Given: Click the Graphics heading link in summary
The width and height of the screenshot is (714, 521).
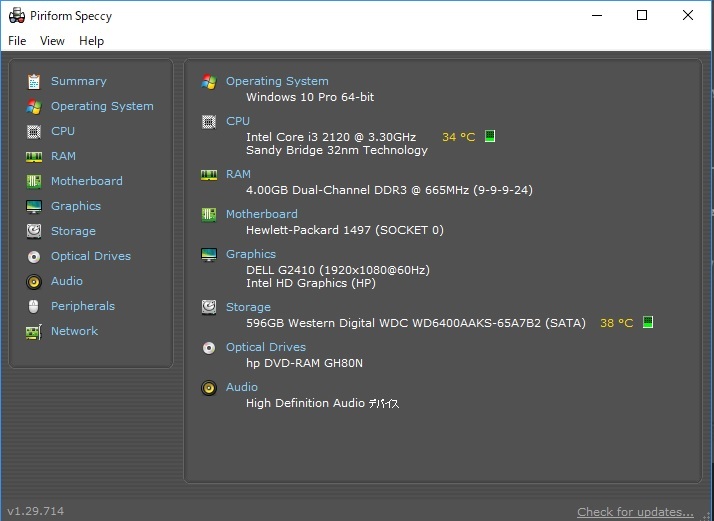Looking at the screenshot, I should click(x=251, y=254).
